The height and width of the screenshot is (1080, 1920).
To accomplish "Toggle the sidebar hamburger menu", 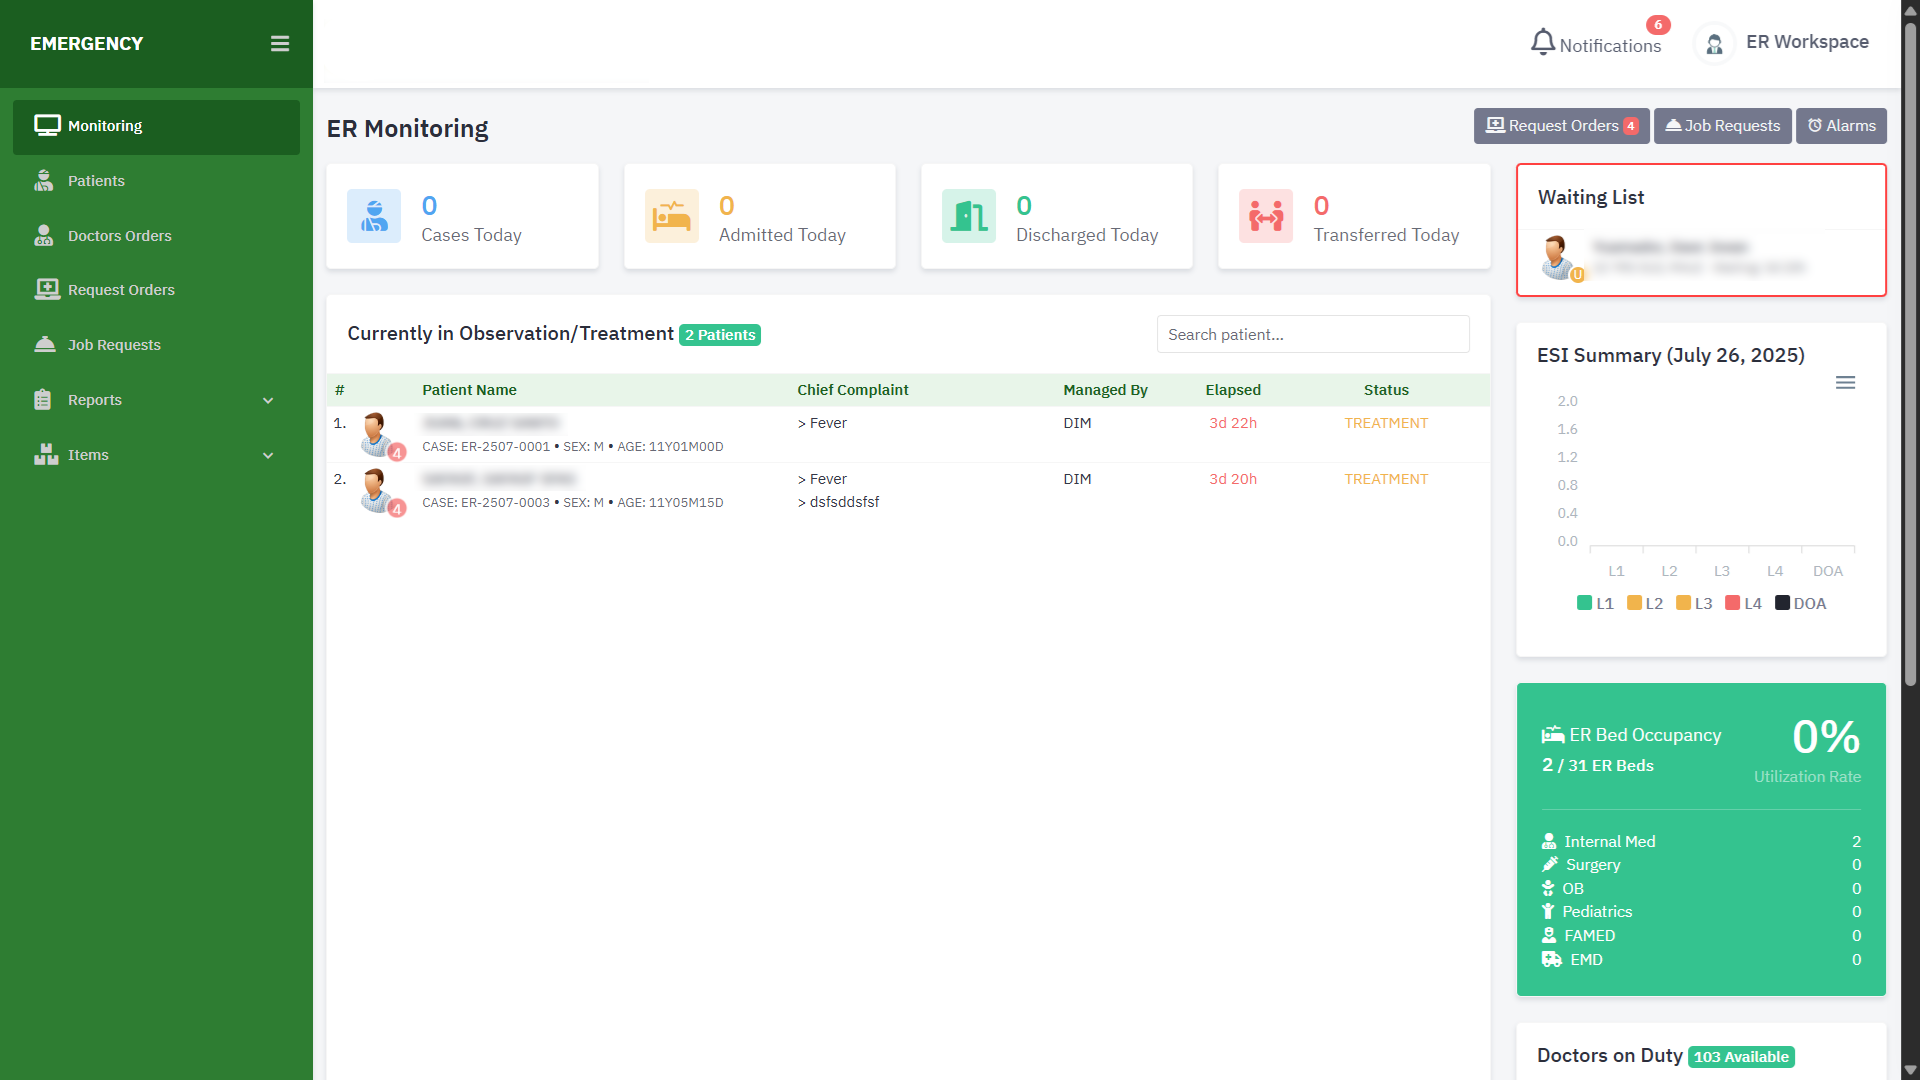I will pyautogui.click(x=280, y=44).
